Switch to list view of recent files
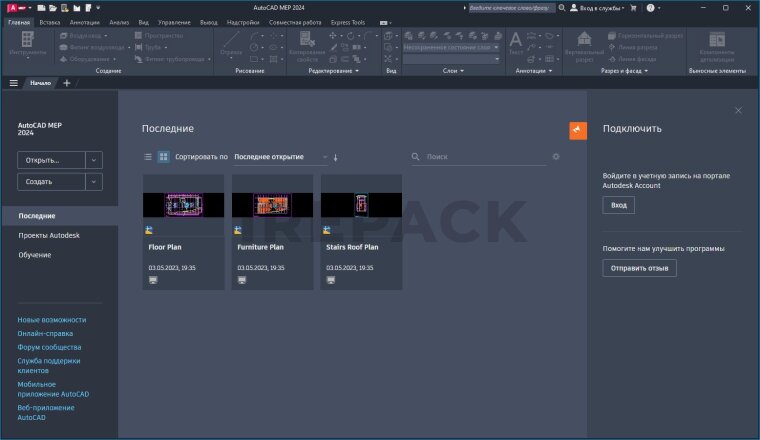The height and width of the screenshot is (440, 760). click(x=148, y=157)
